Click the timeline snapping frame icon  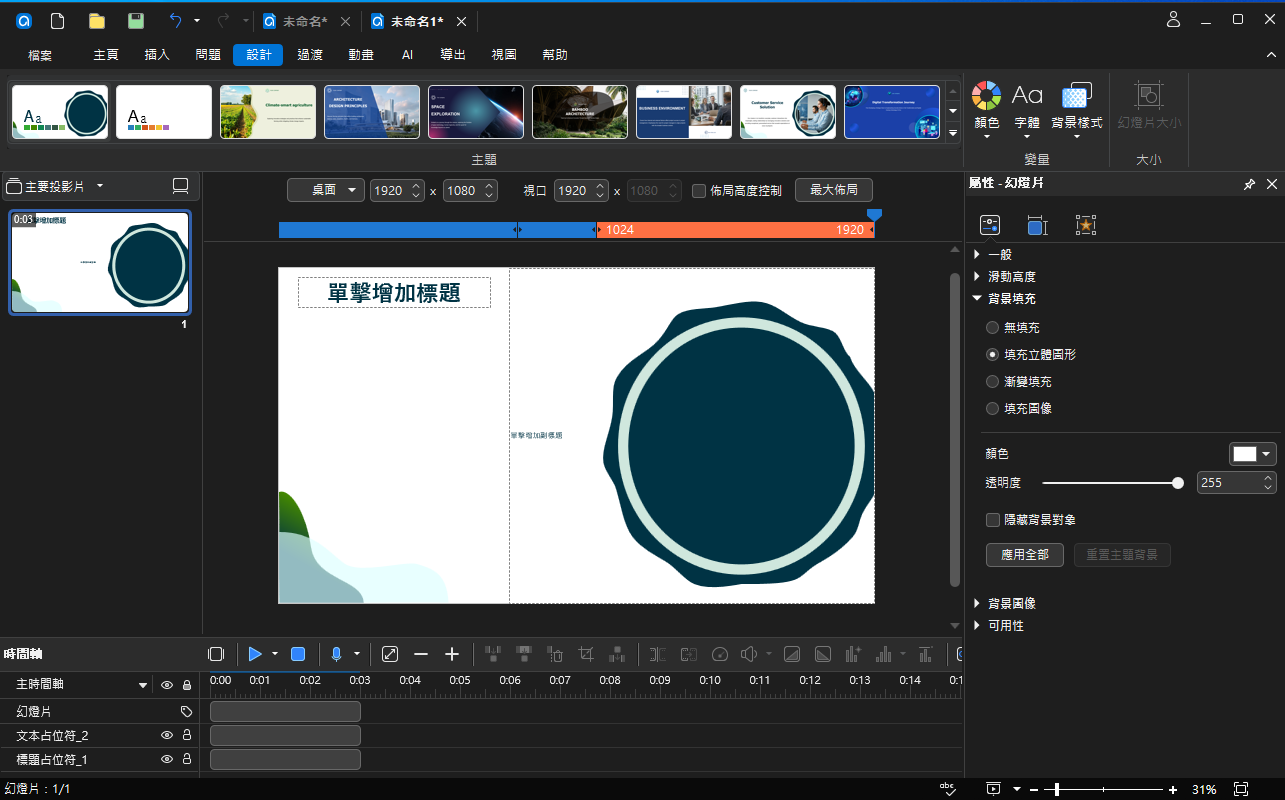point(216,654)
